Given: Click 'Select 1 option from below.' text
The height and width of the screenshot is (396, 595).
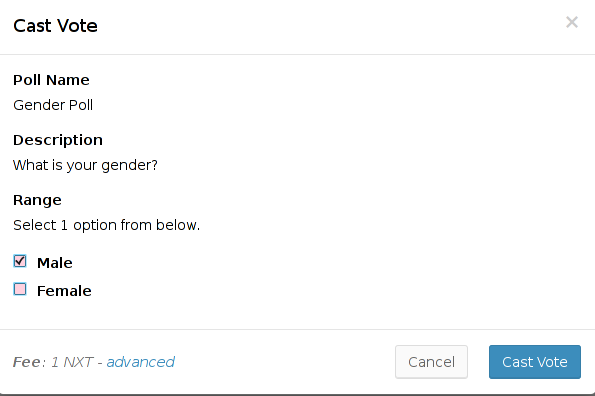Looking at the screenshot, I should click(x=107, y=225).
